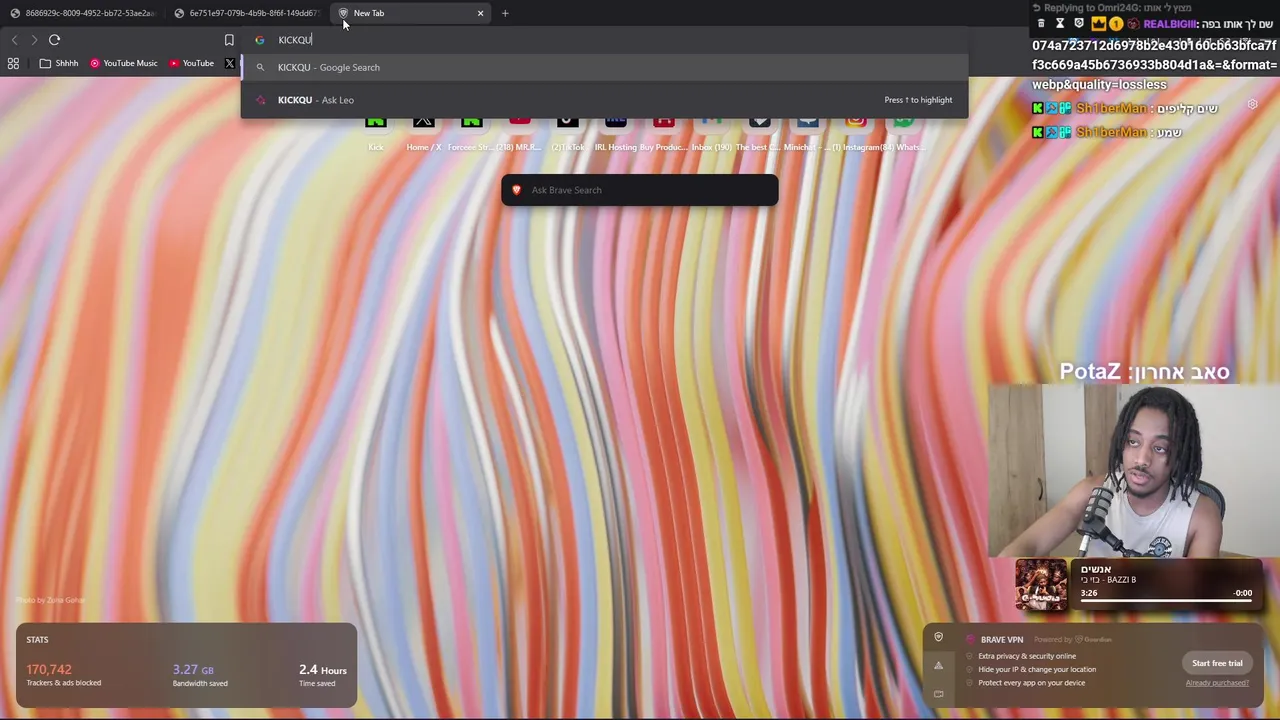The width and height of the screenshot is (1280, 720).
Task: Choose the KICKQU - Ask Leo suggestion
Action: click(604, 100)
